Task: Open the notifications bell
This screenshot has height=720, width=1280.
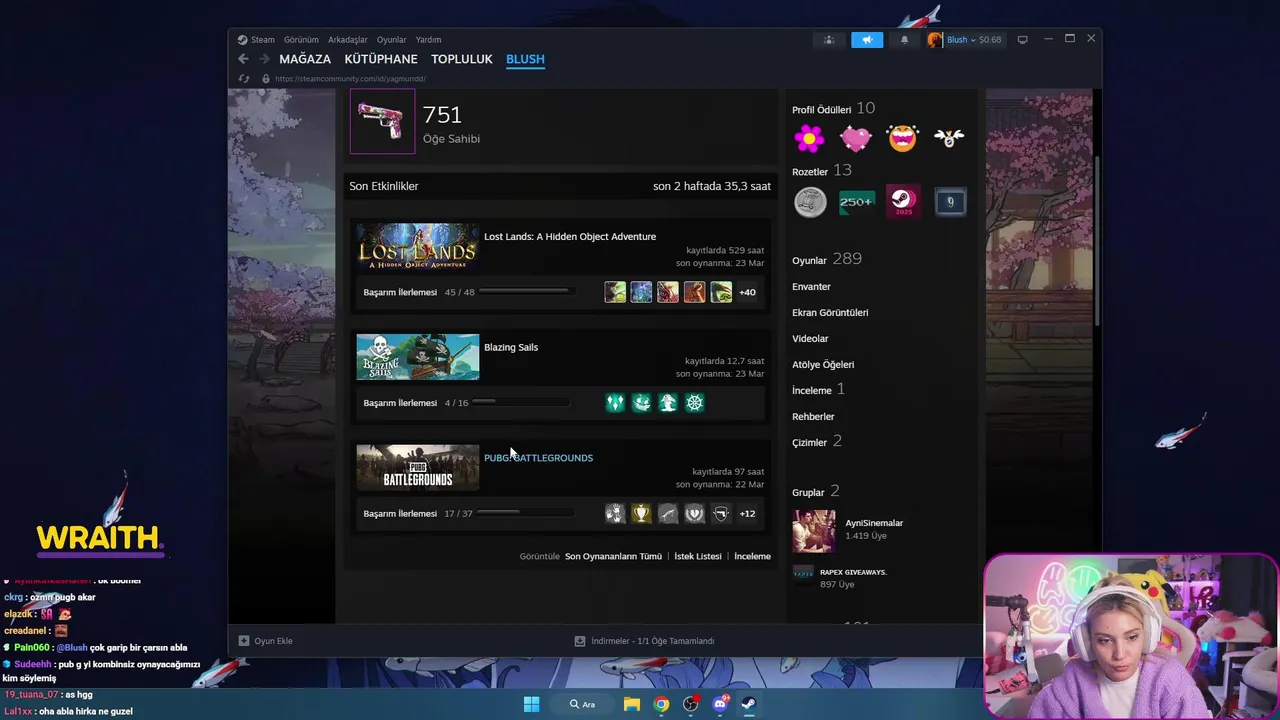Action: (x=904, y=40)
